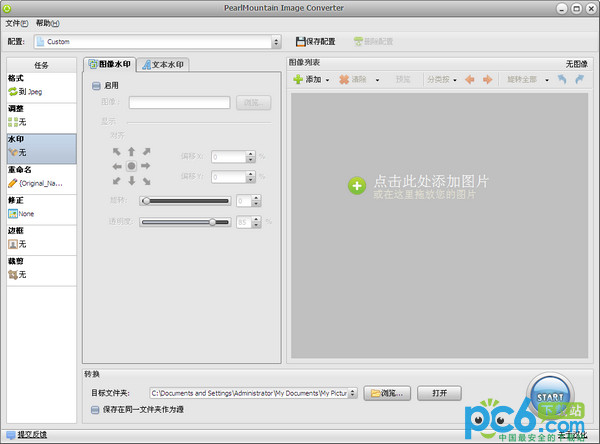Click the 保存配置 button
The image size is (600, 444).
pyautogui.click(x=316, y=41)
